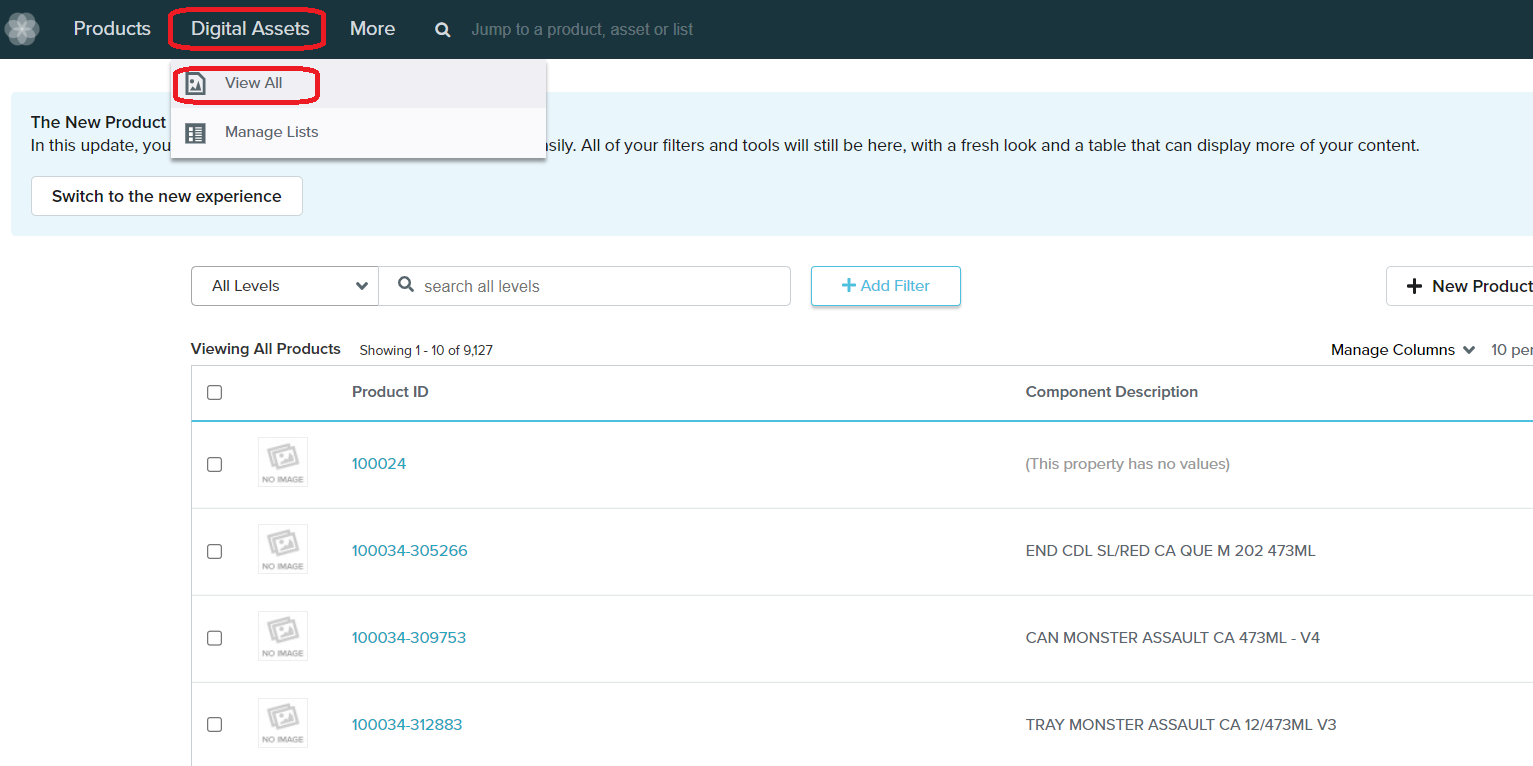Check the box for product 100024
This screenshot has height=766, width=1533.
click(214, 464)
